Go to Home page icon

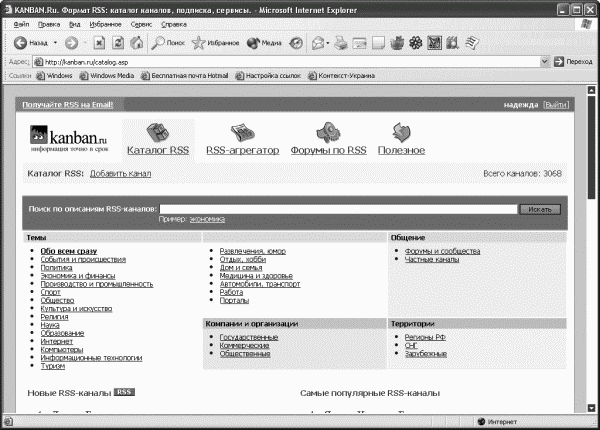click(x=137, y=43)
